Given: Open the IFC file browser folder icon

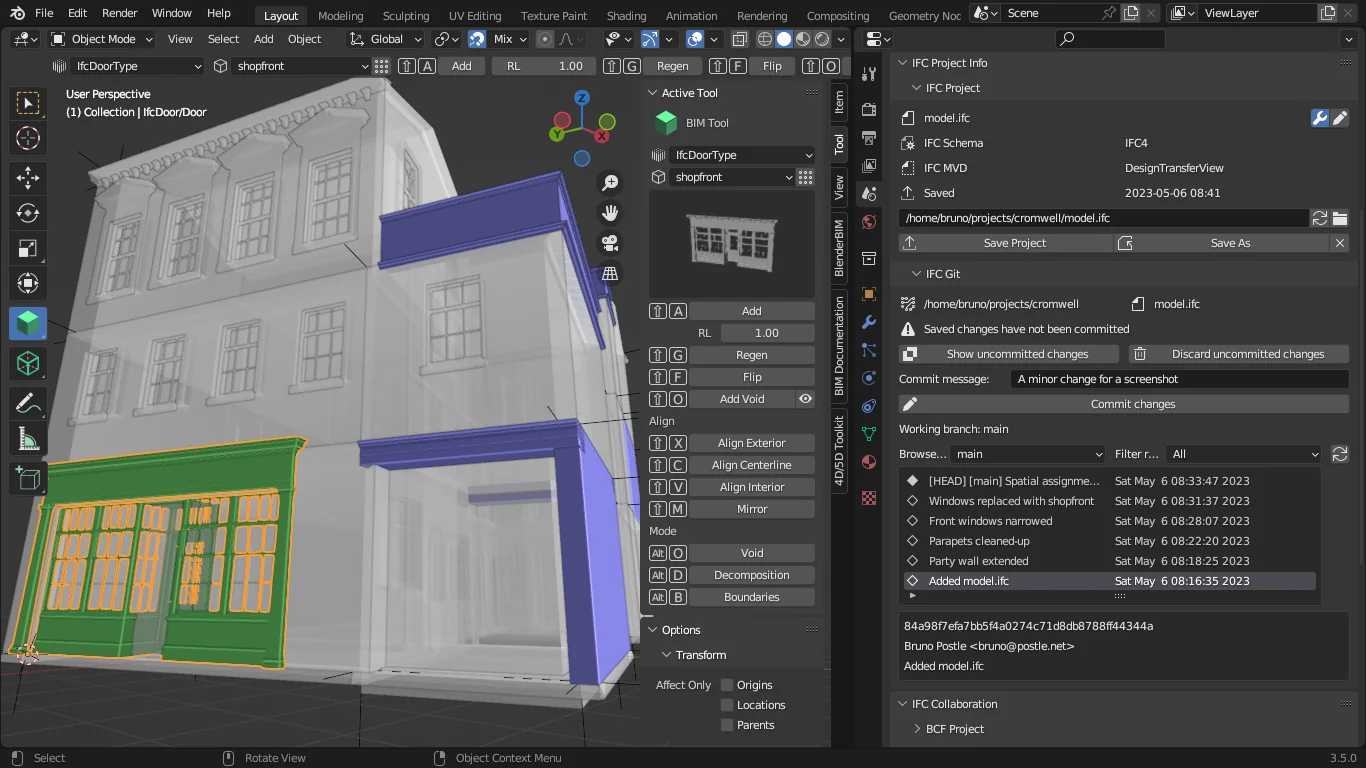Looking at the screenshot, I should pyautogui.click(x=1340, y=218).
